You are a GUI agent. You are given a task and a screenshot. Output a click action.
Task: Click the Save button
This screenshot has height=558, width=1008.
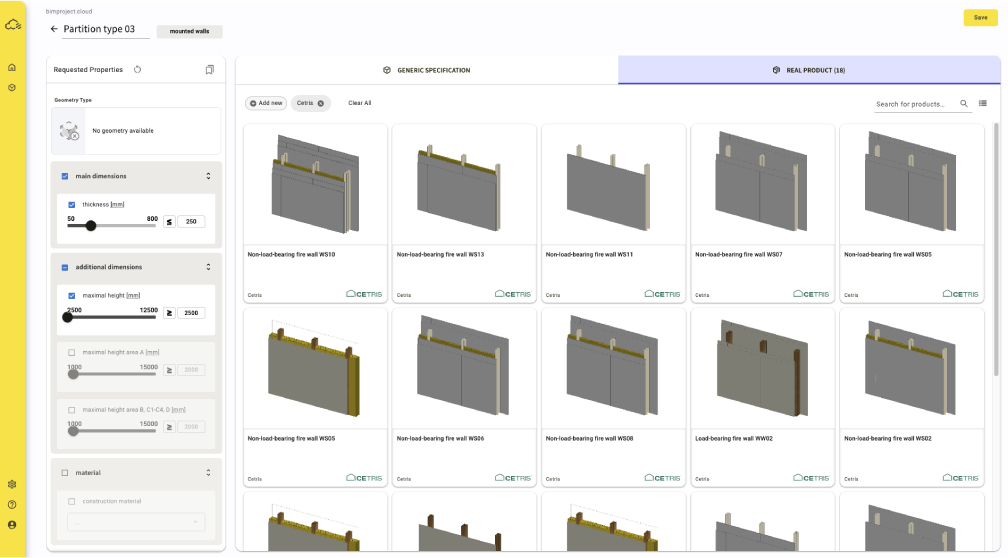(980, 18)
